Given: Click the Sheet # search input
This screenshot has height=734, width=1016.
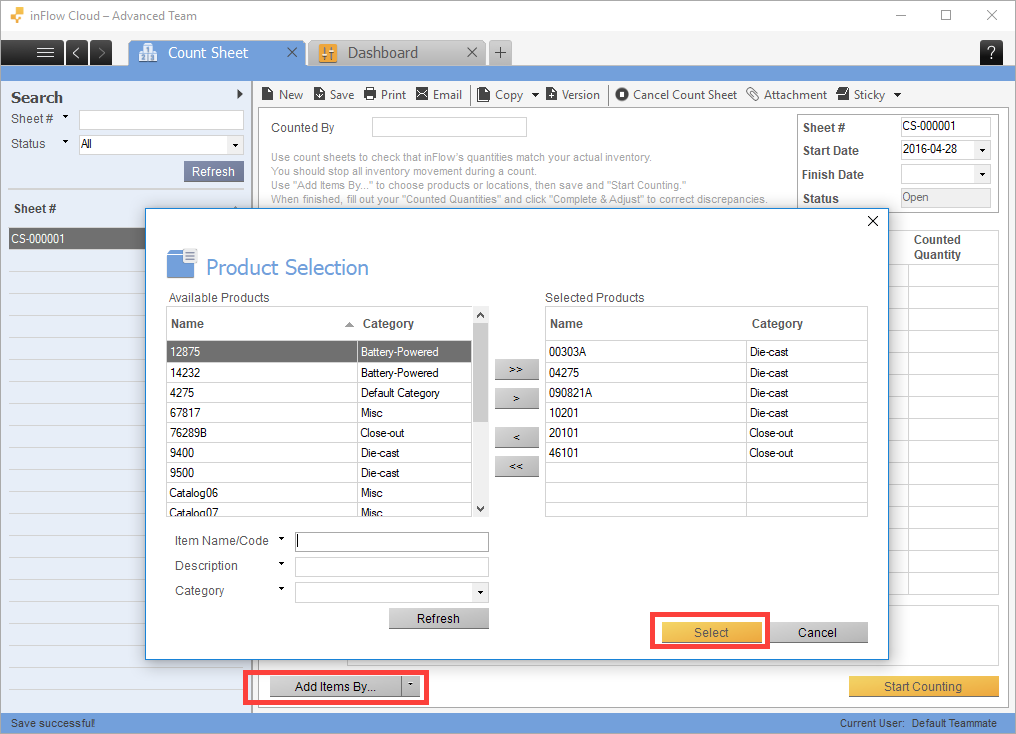Looking at the screenshot, I should (x=161, y=120).
